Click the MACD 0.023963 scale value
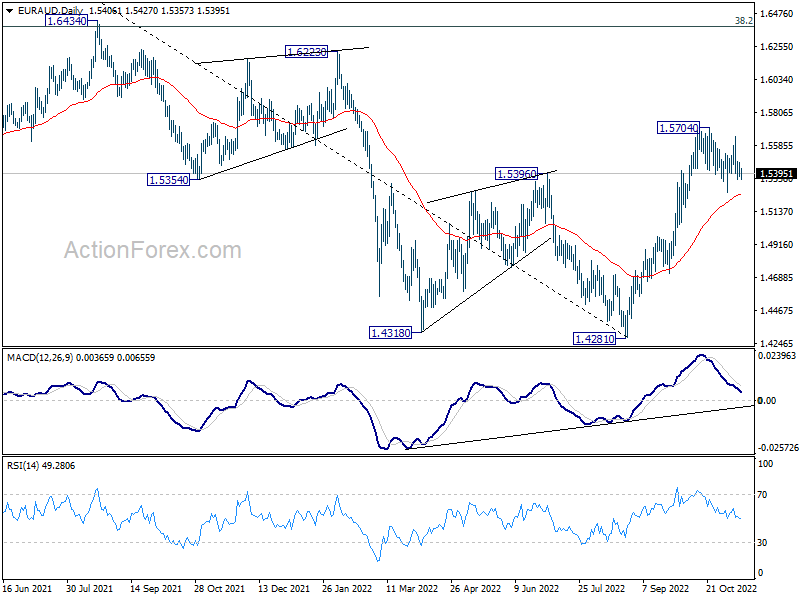The height and width of the screenshot is (600, 800). pyautogui.click(x=777, y=356)
